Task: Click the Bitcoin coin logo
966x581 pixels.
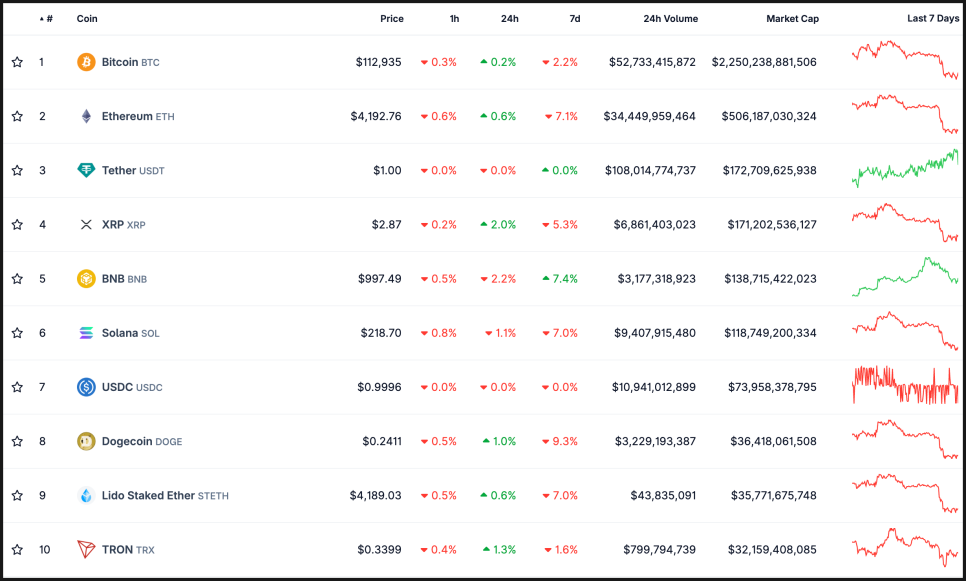Action: click(x=86, y=62)
